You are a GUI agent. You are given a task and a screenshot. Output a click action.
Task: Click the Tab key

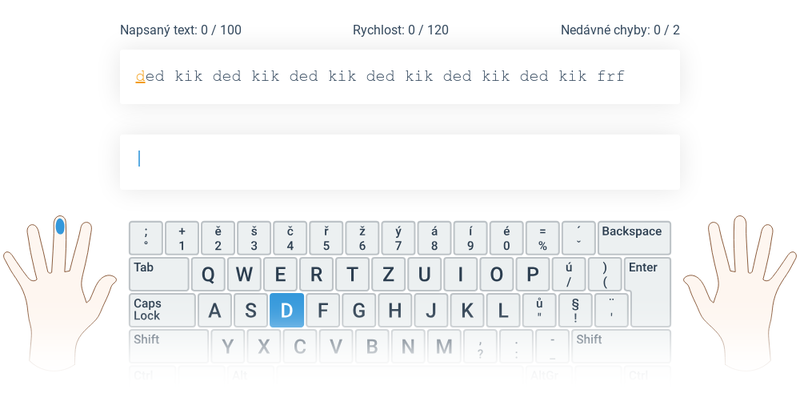(159, 274)
